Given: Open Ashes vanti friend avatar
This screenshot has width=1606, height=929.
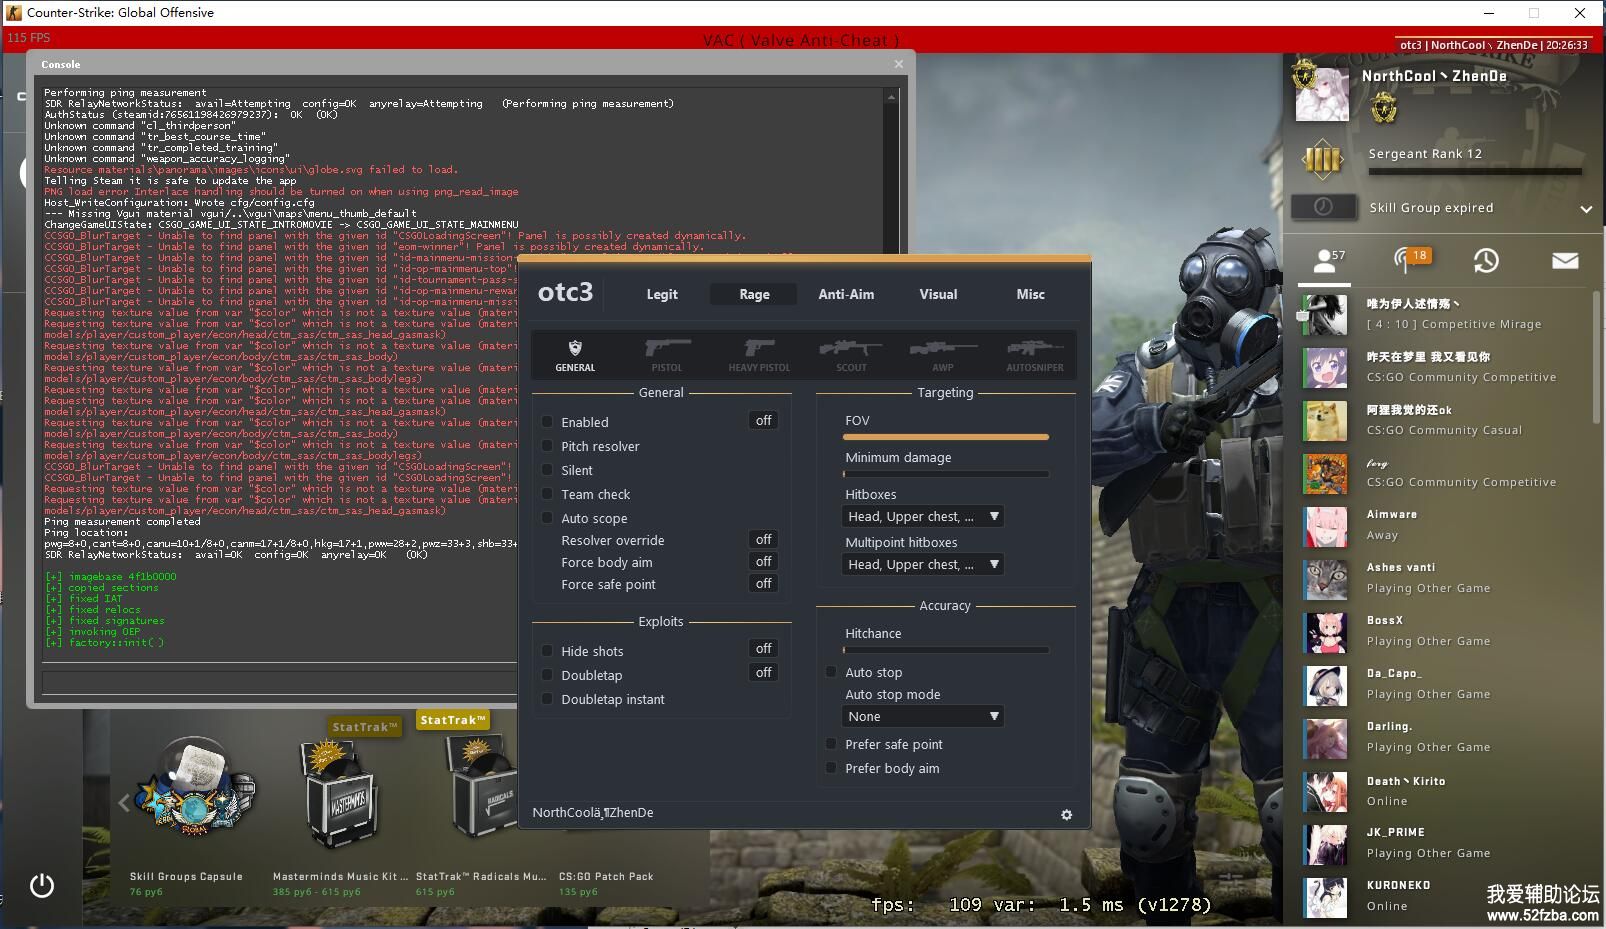Looking at the screenshot, I should pyautogui.click(x=1325, y=579).
